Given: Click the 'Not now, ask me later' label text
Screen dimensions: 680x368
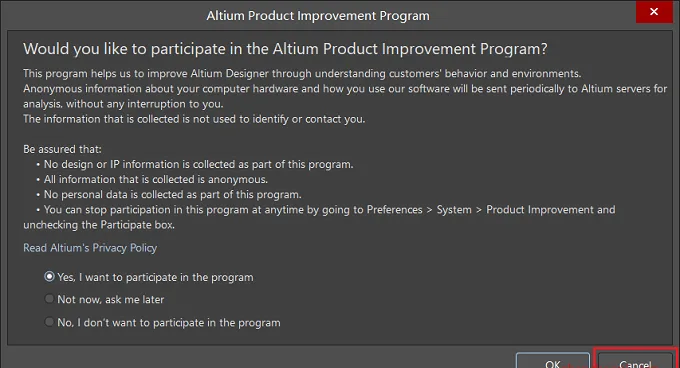Looking at the screenshot, I should coord(111,300).
